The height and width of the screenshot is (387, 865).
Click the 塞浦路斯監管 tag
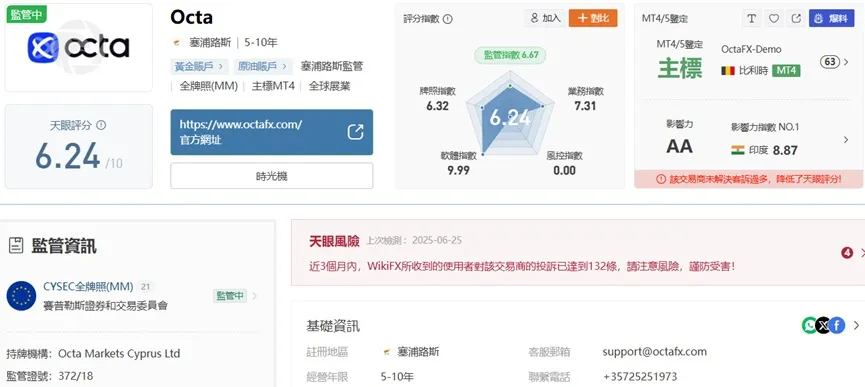click(x=332, y=67)
